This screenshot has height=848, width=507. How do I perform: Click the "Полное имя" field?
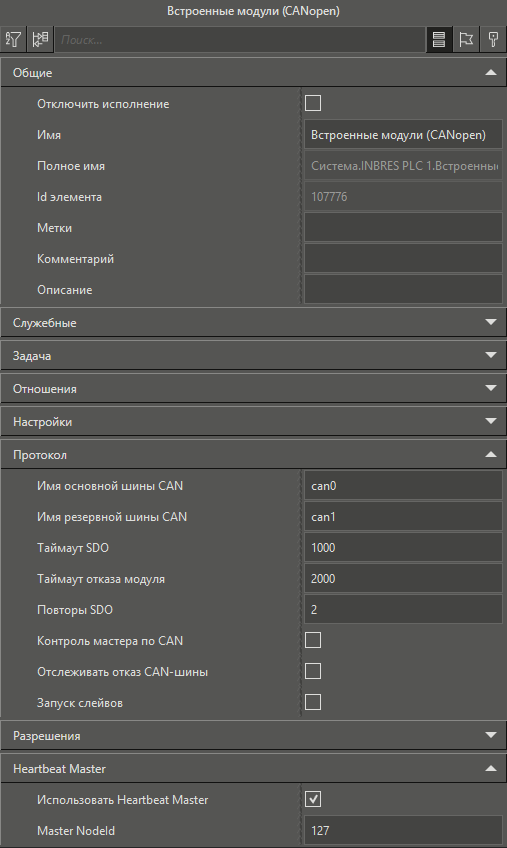click(403, 165)
